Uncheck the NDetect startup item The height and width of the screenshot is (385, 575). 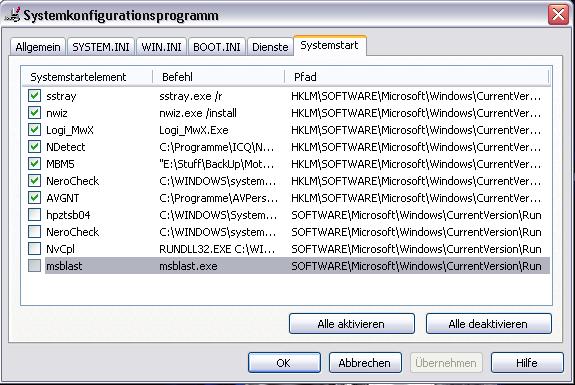(x=34, y=147)
